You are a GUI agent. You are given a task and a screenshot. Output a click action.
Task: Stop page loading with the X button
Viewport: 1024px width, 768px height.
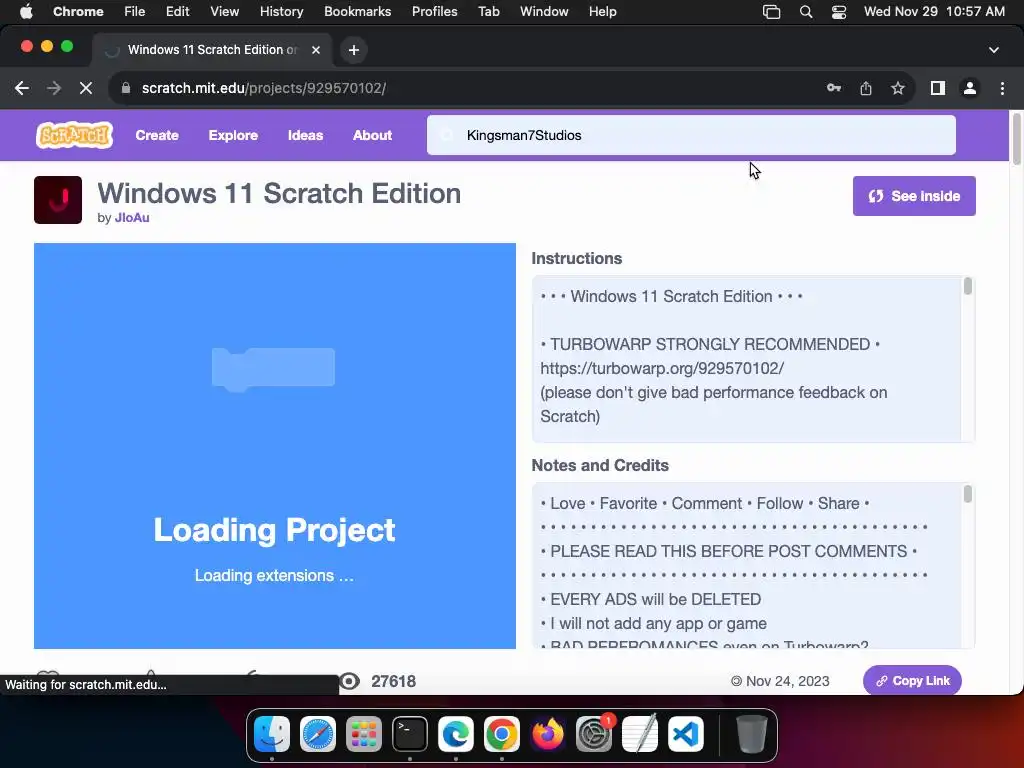[86, 88]
